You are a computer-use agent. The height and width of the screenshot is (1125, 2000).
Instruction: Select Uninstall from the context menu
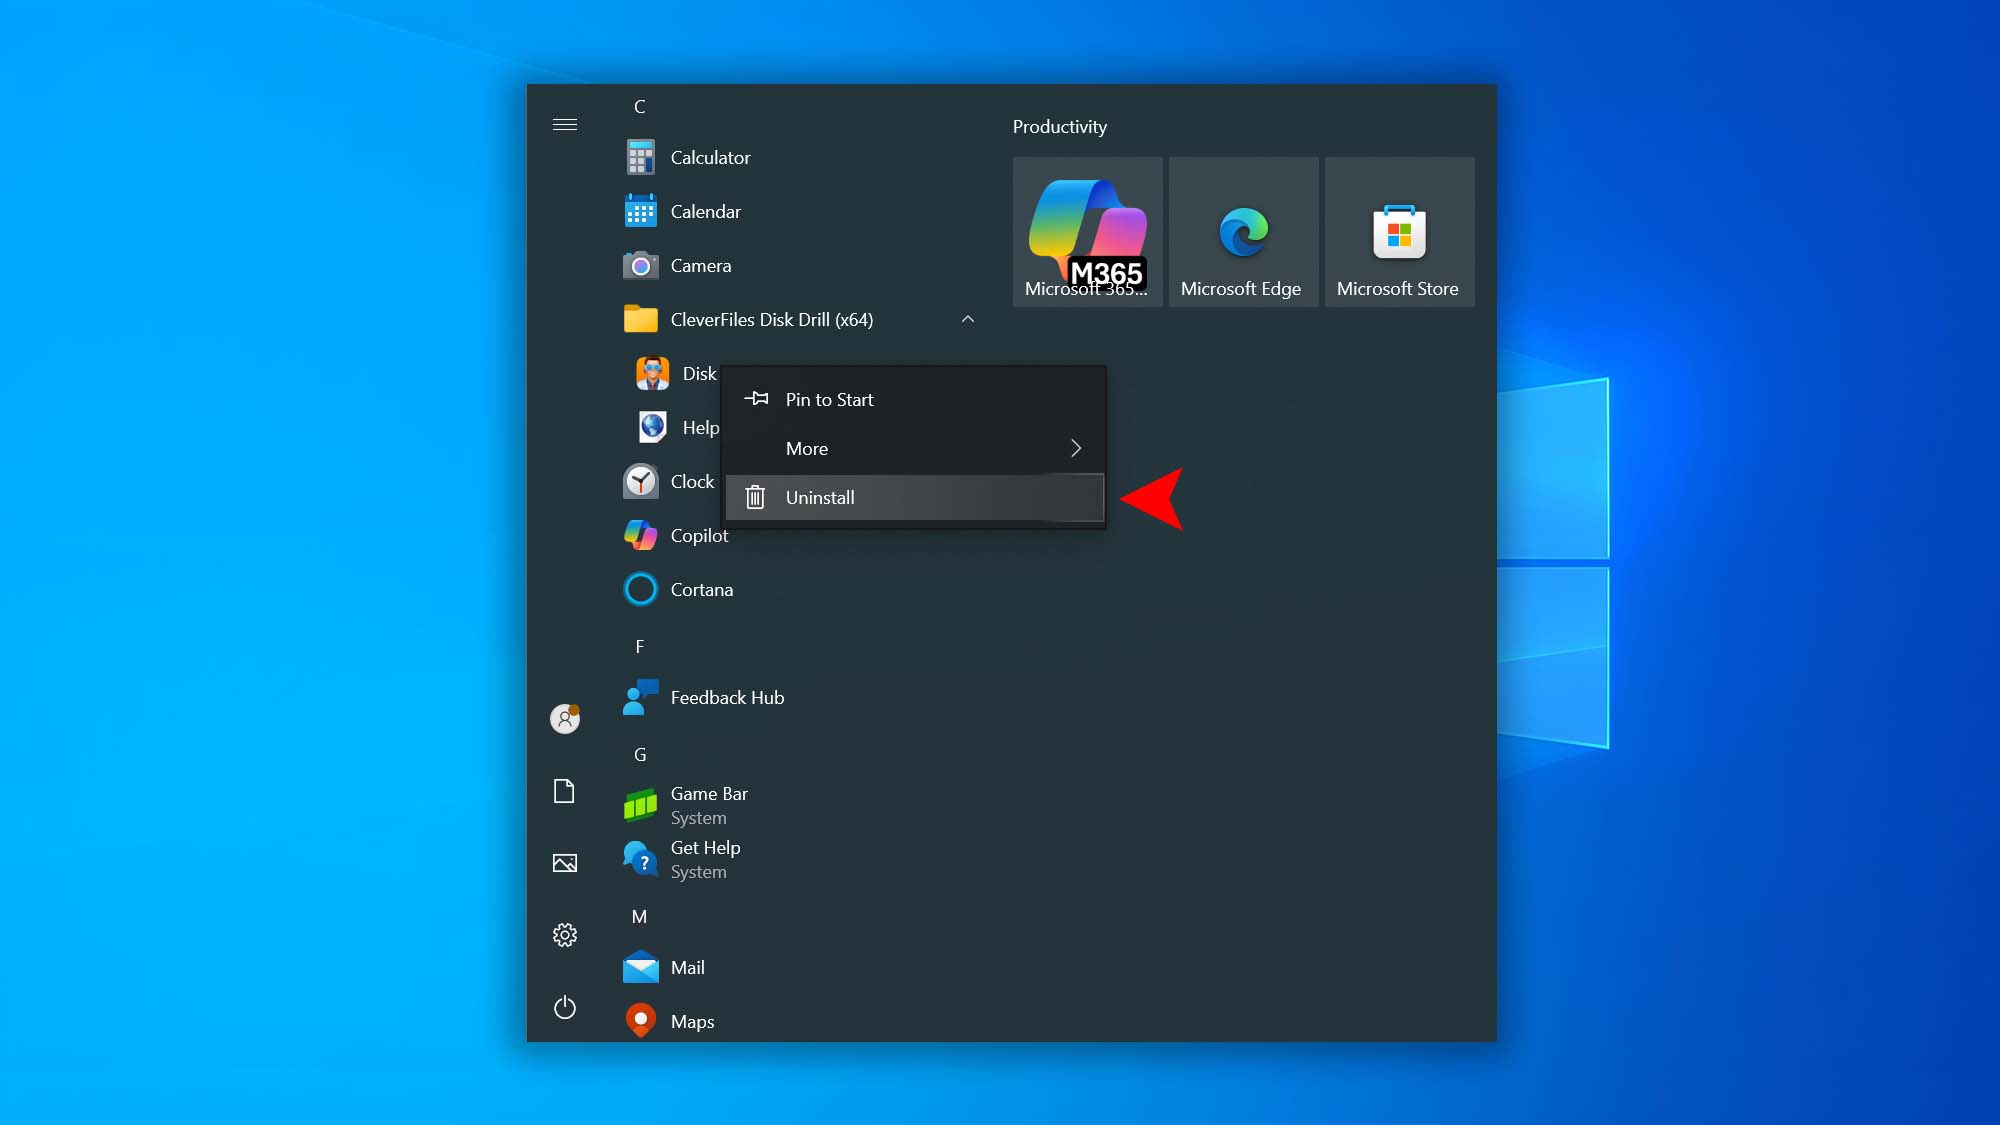[x=914, y=497]
